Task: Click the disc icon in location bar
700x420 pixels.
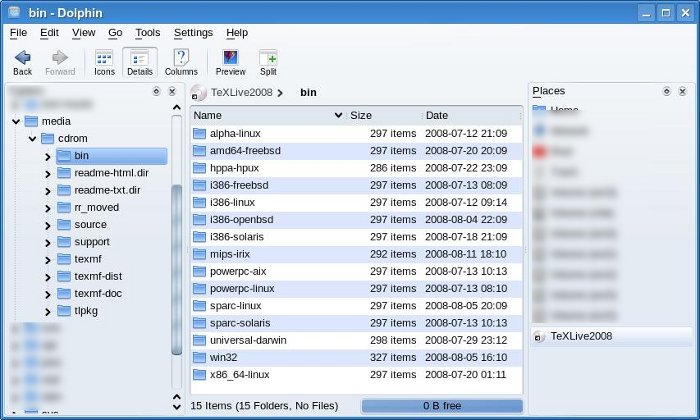Action: tap(198, 93)
